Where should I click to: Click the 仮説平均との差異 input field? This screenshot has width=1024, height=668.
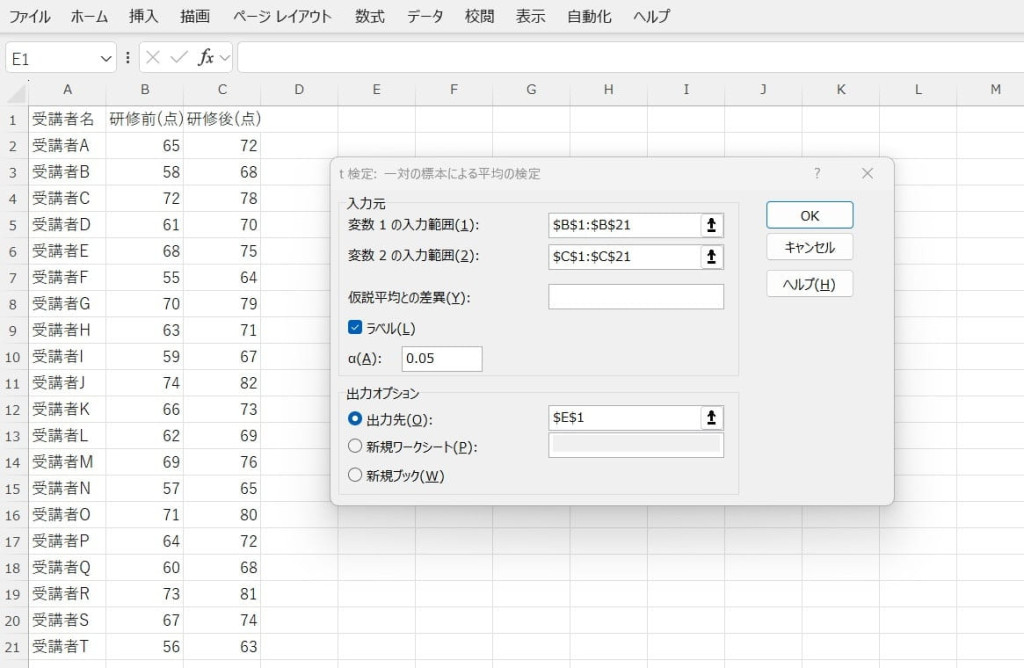(x=635, y=297)
